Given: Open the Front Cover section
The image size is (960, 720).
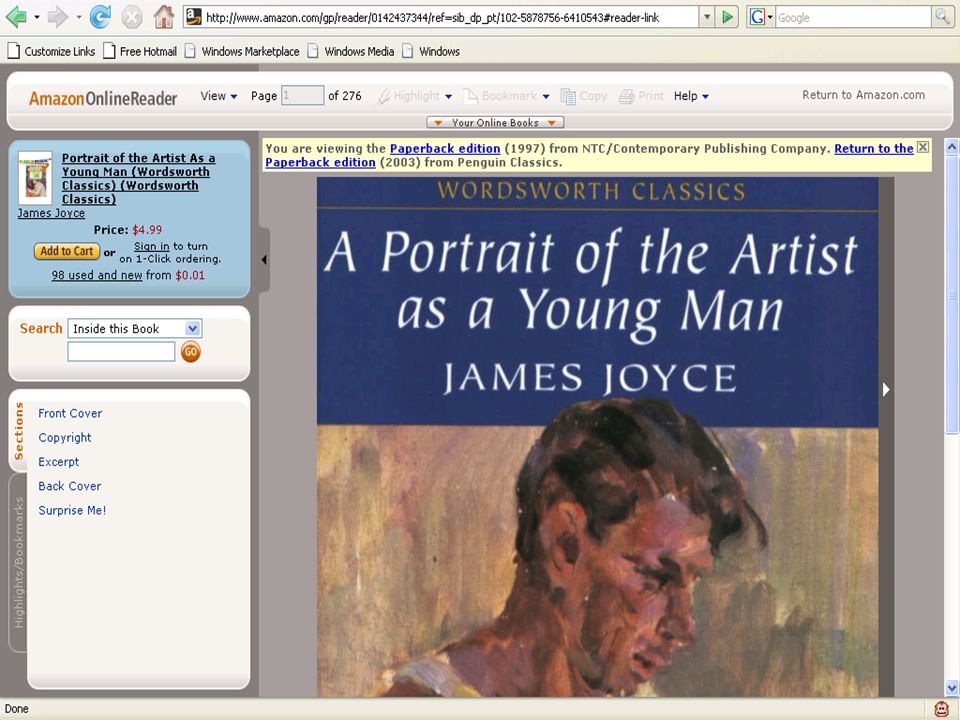Looking at the screenshot, I should (70, 413).
